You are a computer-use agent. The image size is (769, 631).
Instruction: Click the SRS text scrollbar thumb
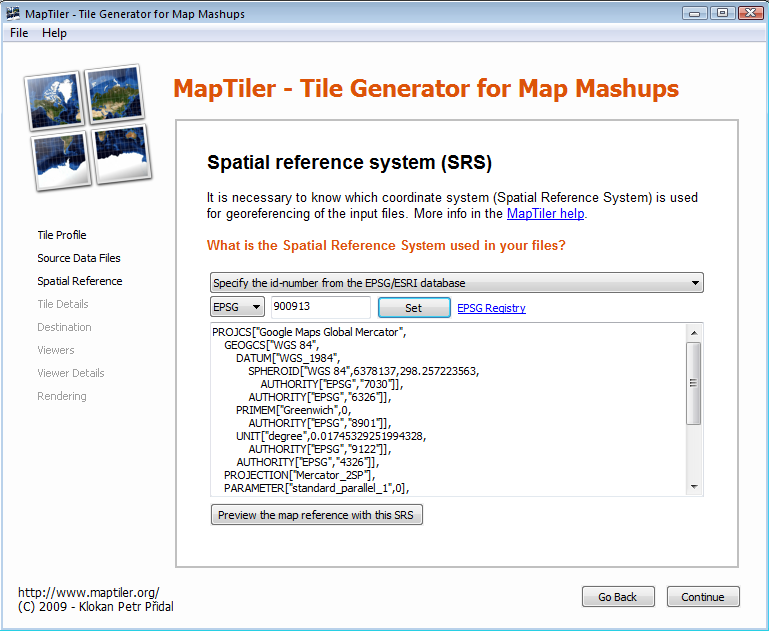coord(694,383)
